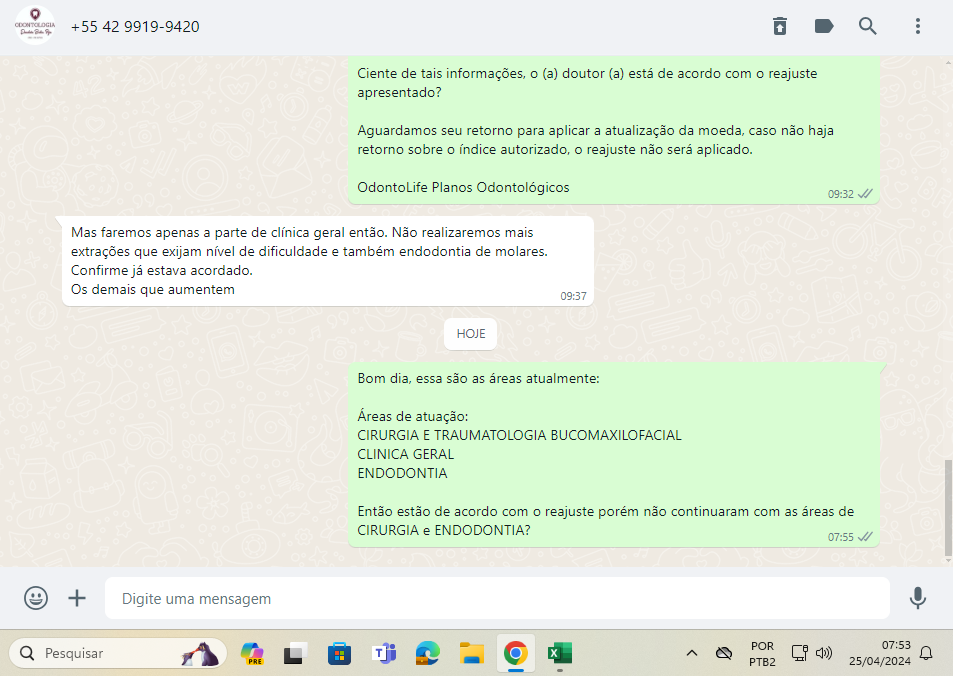Open Microsoft Store from taskbar
The image size is (953, 676).
point(339,654)
